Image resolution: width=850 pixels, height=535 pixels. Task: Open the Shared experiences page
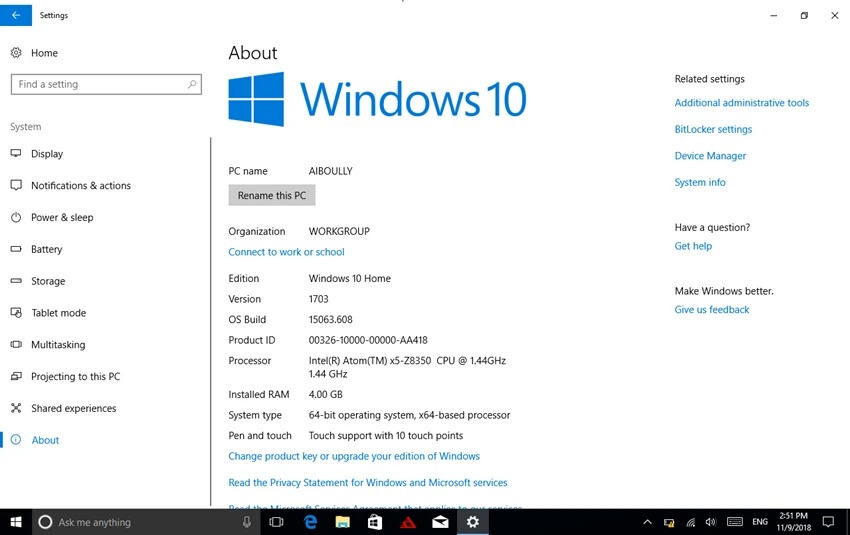point(73,408)
